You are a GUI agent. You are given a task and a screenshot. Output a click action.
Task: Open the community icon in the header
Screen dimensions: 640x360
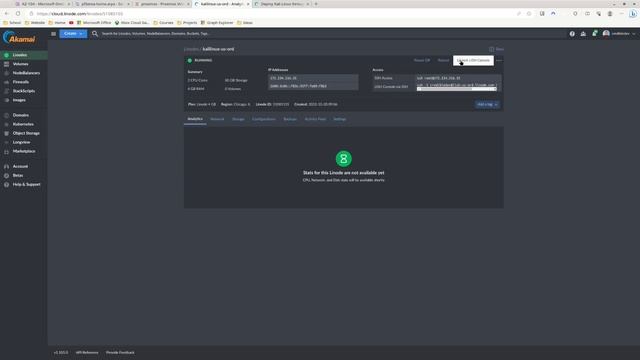click(x=583, y=34)
